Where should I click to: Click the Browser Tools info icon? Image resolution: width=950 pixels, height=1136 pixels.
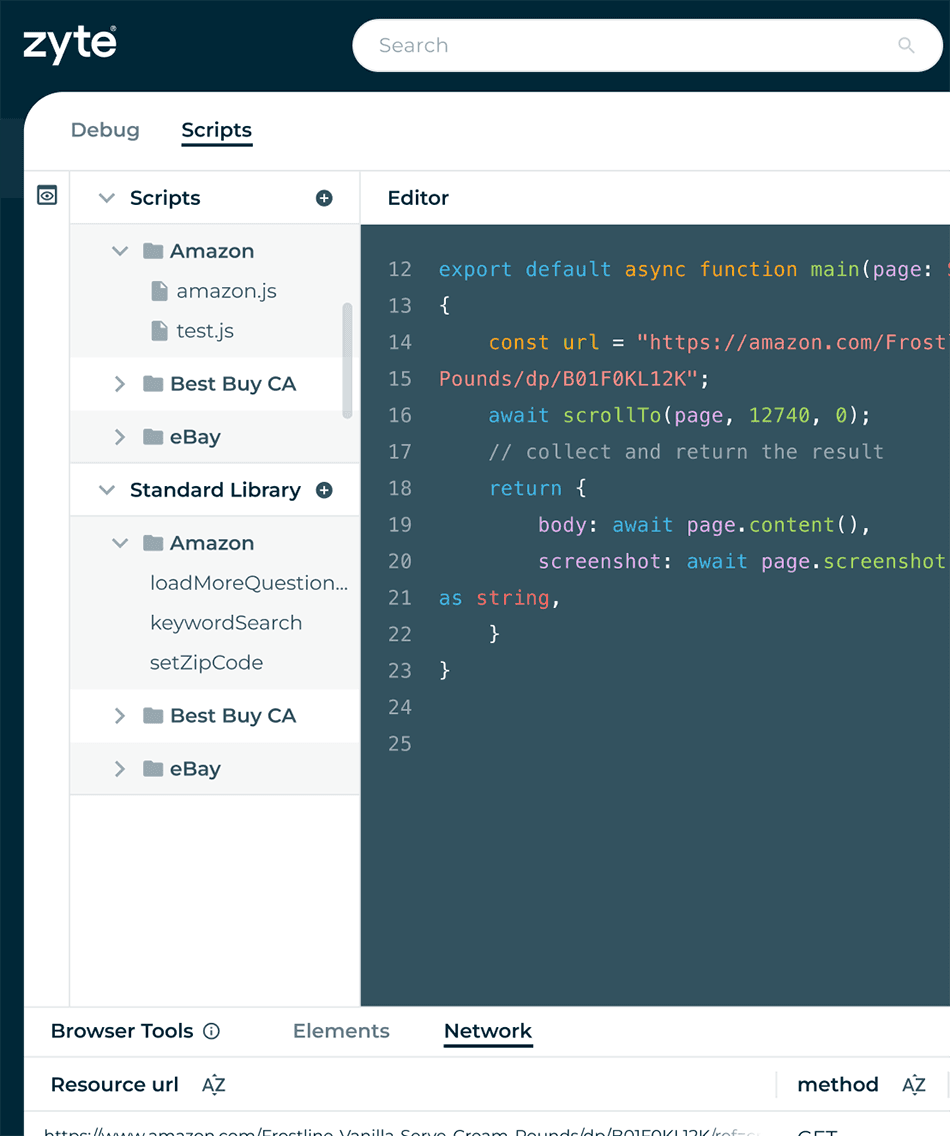click(x=212, y=1031)
